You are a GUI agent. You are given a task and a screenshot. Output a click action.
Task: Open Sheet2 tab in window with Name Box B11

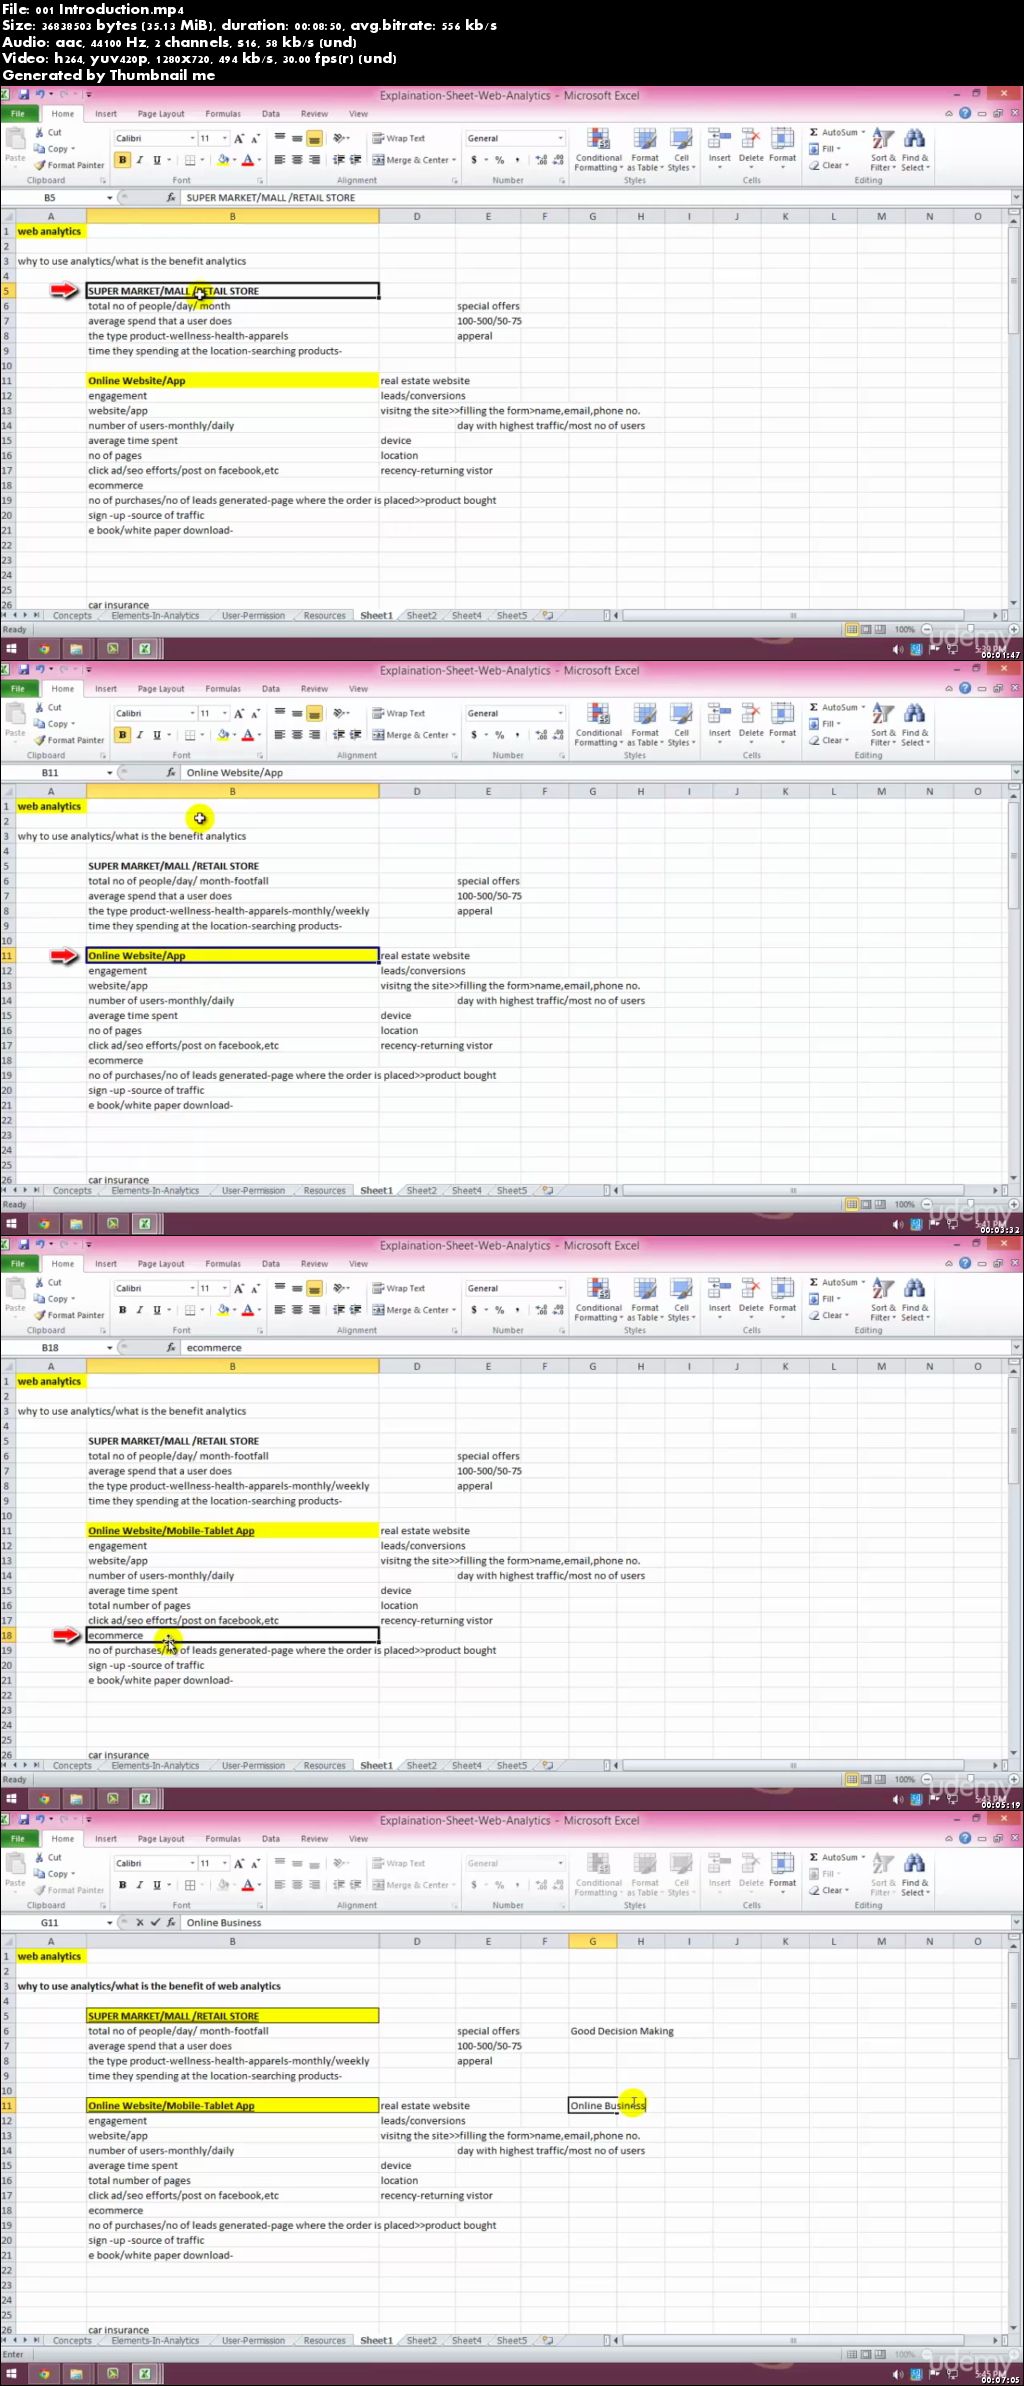(x=421, y=1191)
